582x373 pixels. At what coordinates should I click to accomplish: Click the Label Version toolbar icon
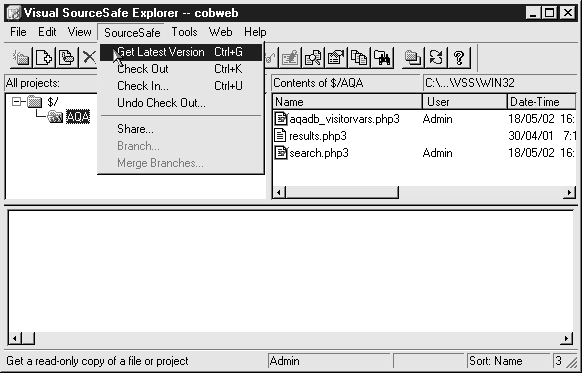click(x=66, y=58)
